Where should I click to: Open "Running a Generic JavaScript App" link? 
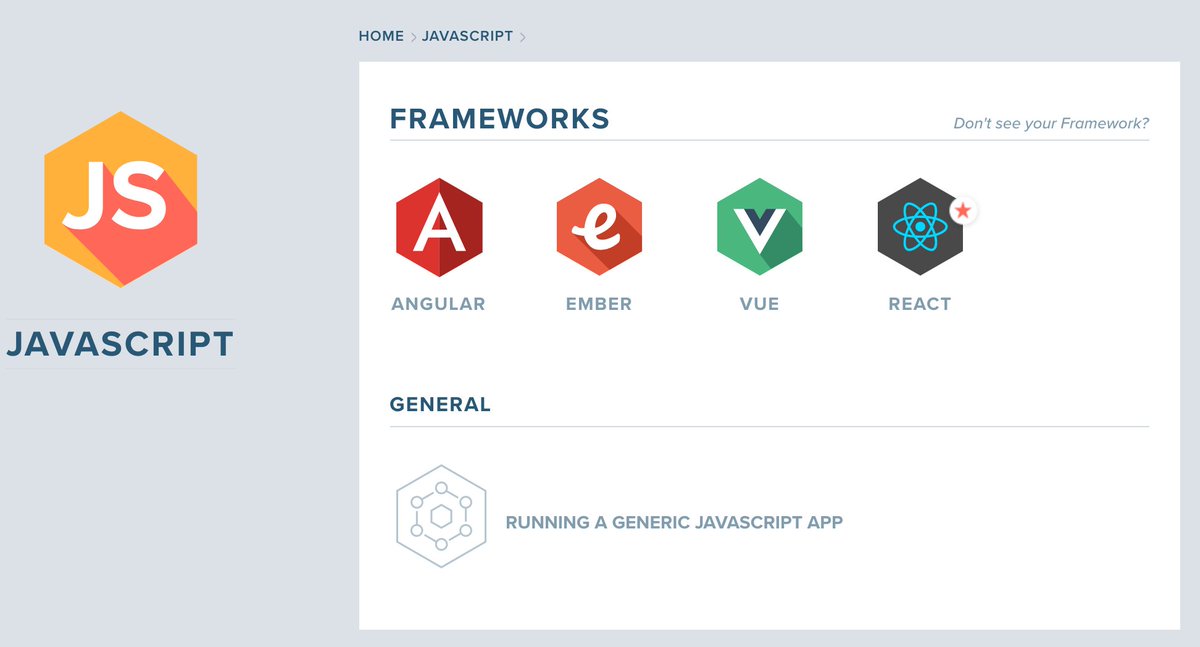click(x=674, y=522)
